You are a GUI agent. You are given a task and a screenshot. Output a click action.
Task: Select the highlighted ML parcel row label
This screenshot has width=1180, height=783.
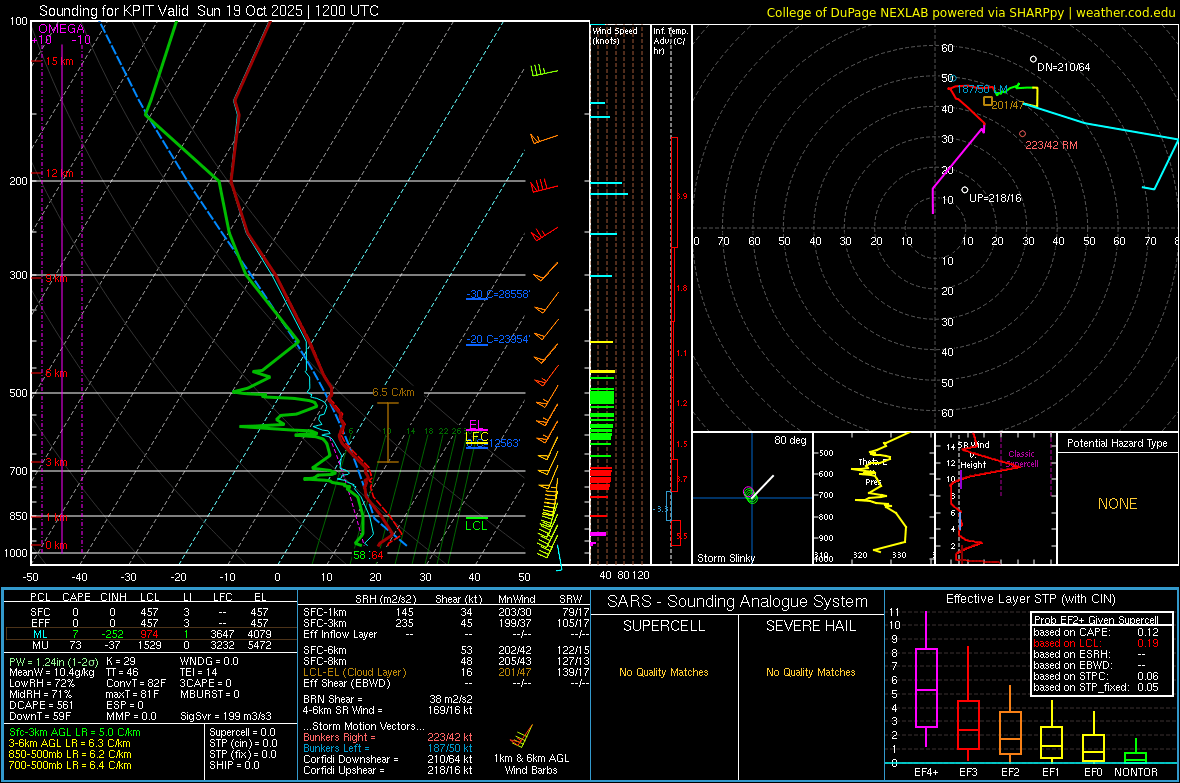click(40, 634)
